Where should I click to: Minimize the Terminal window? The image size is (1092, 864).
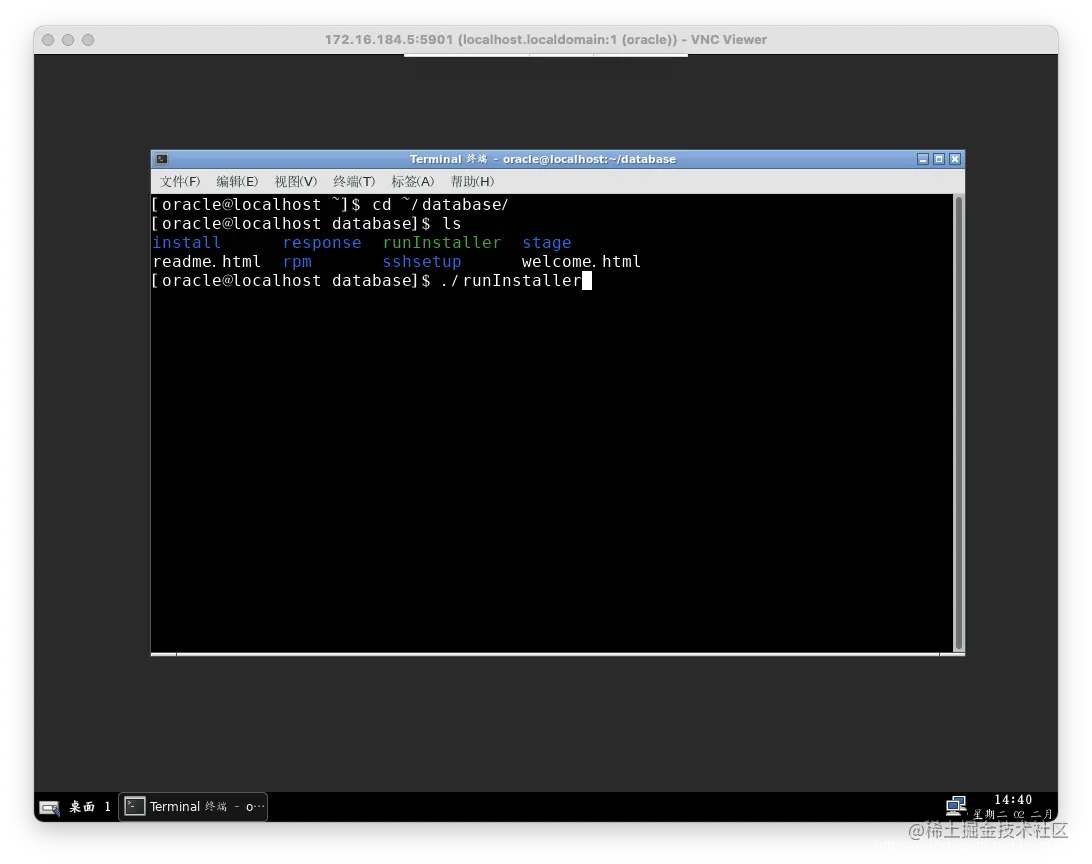[x=923, y=159]
